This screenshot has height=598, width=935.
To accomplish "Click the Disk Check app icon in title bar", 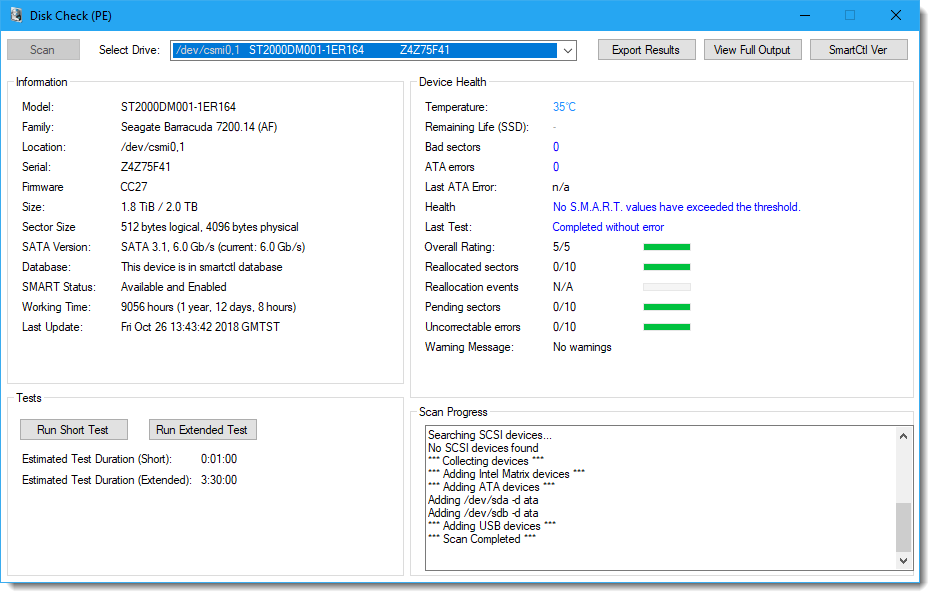I will click(16, 15).
